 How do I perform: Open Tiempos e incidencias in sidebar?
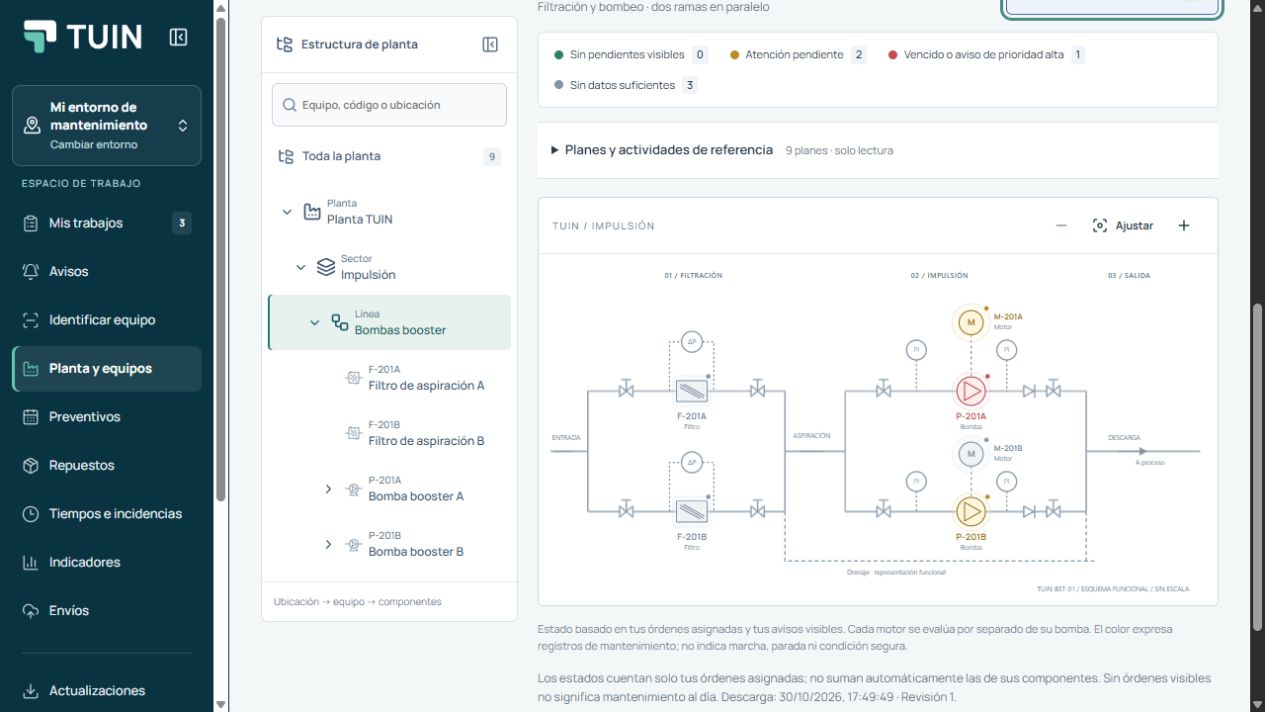pyautogui.click(x=107, y=514)
